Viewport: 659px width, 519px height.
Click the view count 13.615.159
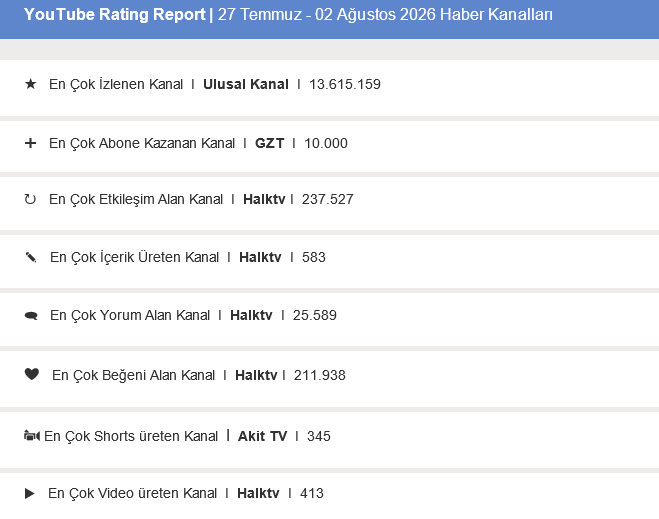coord(345,84)
